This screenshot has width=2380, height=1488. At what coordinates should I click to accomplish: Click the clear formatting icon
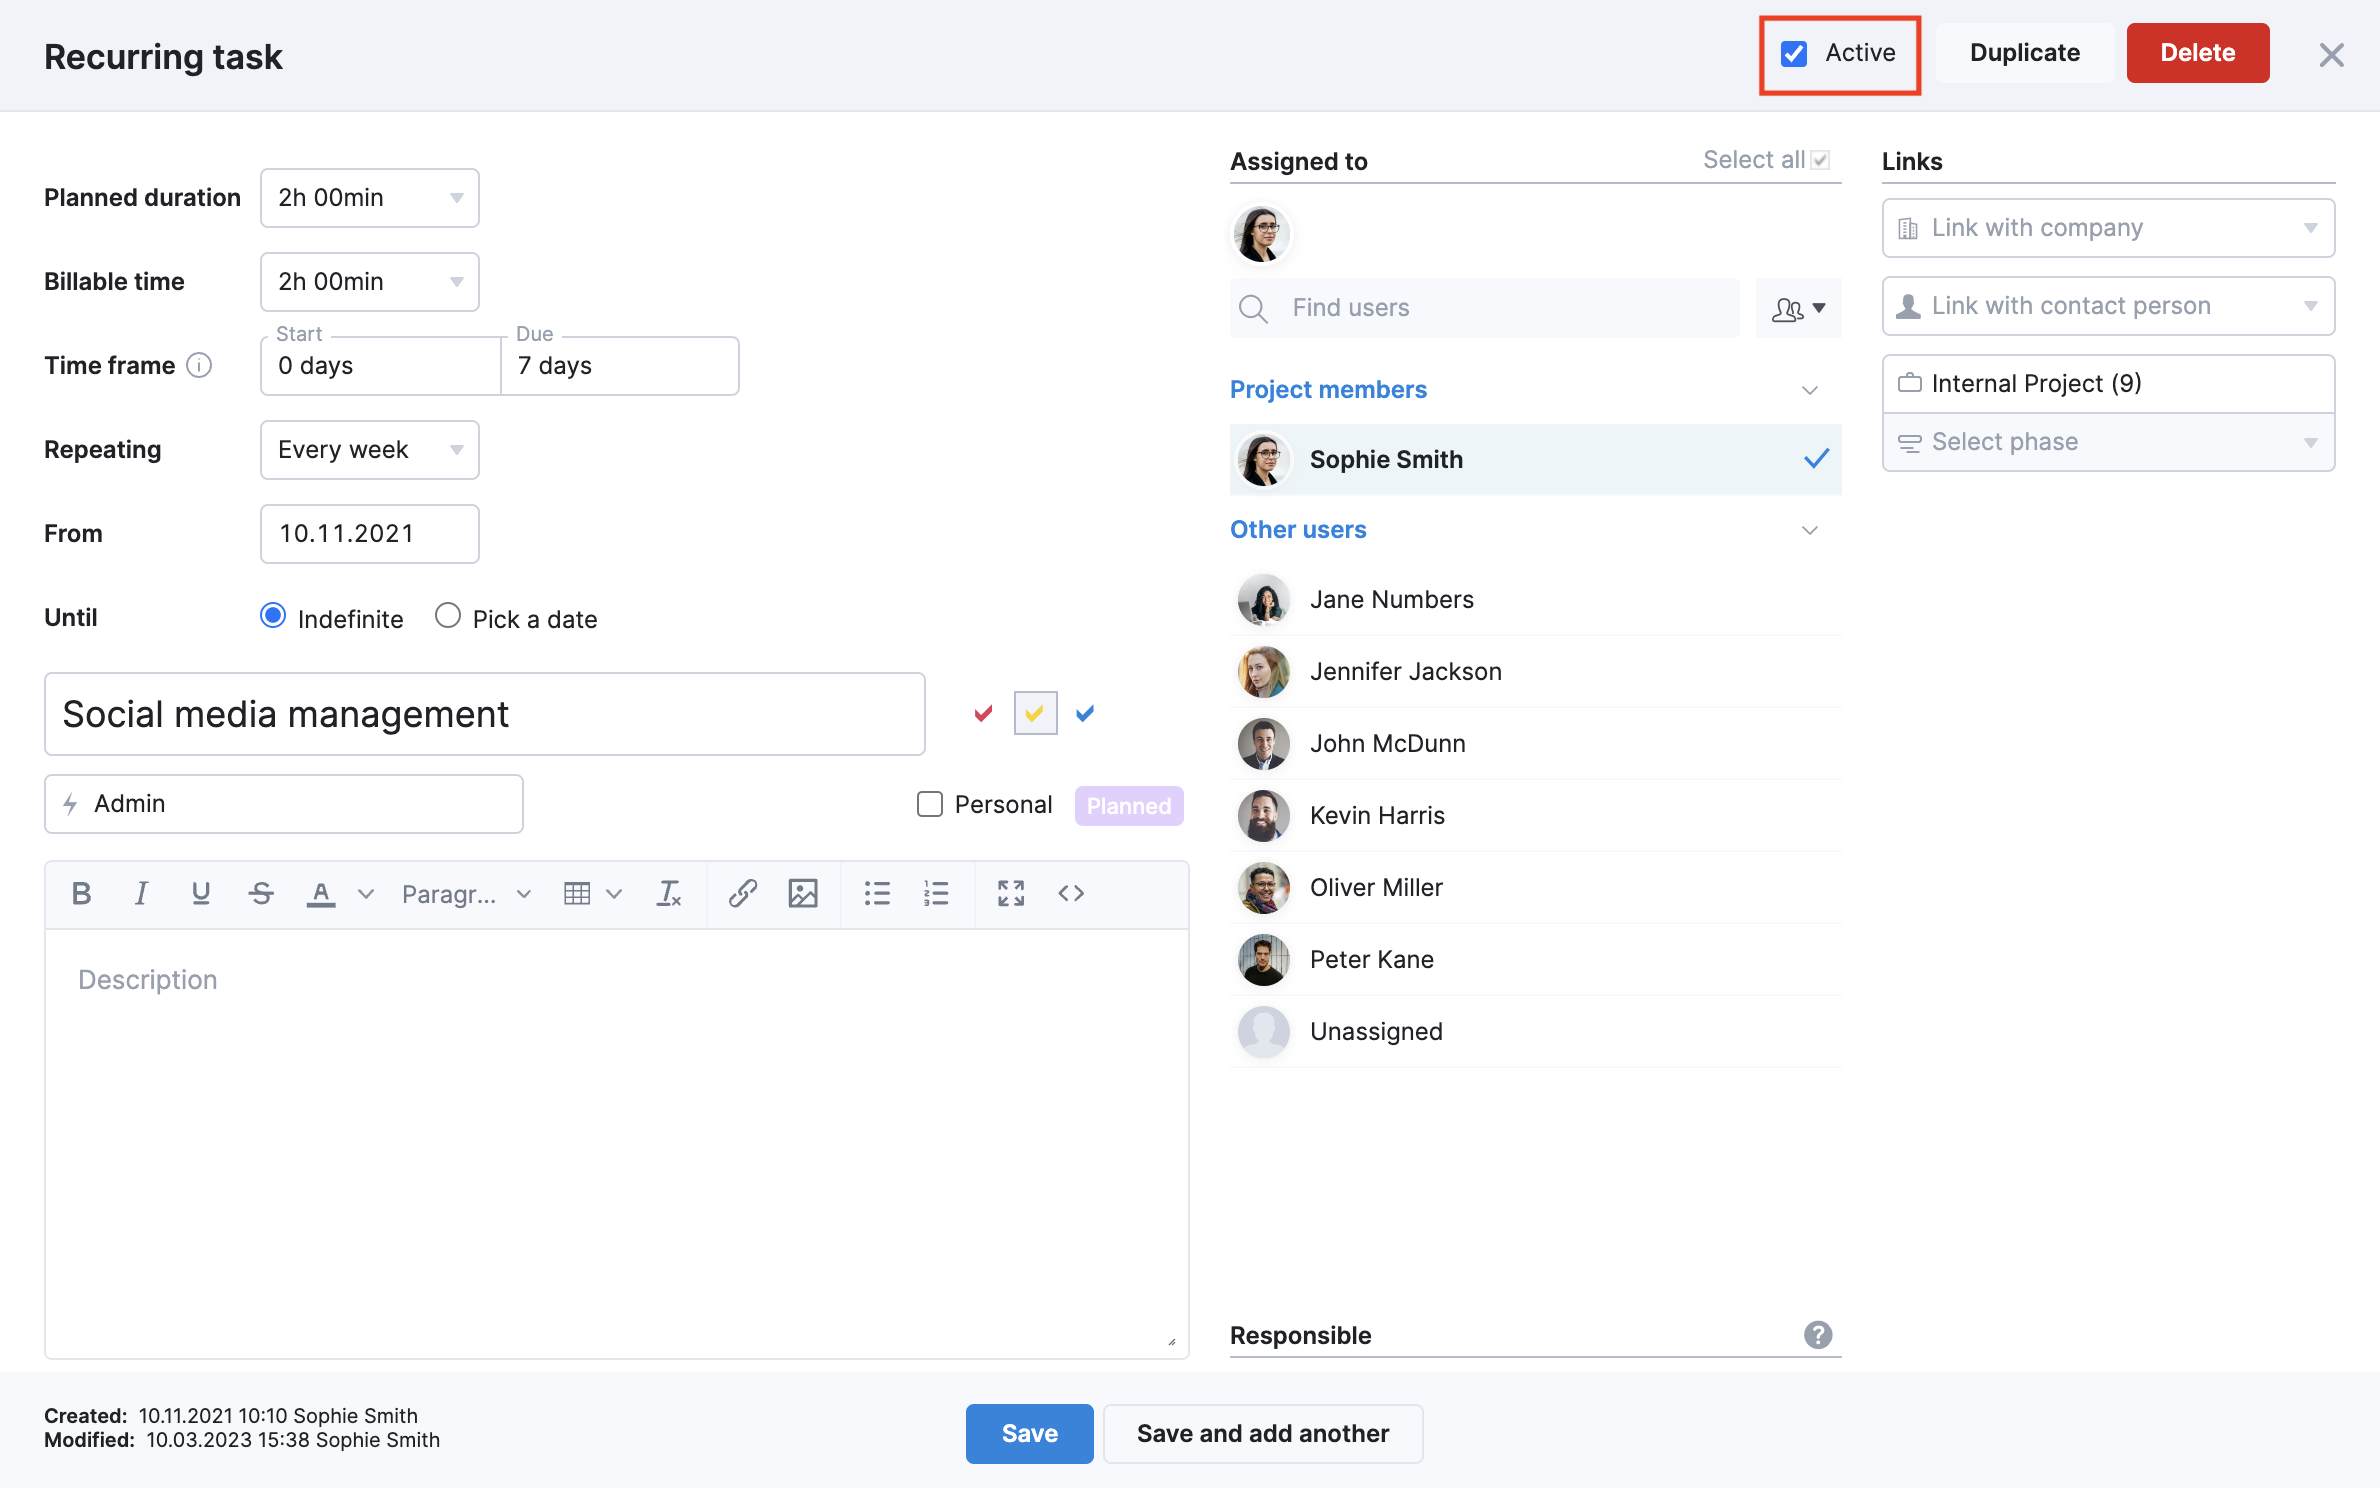pyautogui.click(x=668, y=893)
